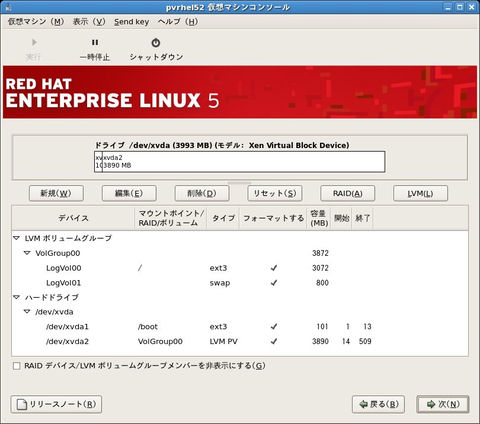The width and height of the screenshot is (480, 424).
Task: Toggle format checkmark for LogVol01
Action: [274, 283]
